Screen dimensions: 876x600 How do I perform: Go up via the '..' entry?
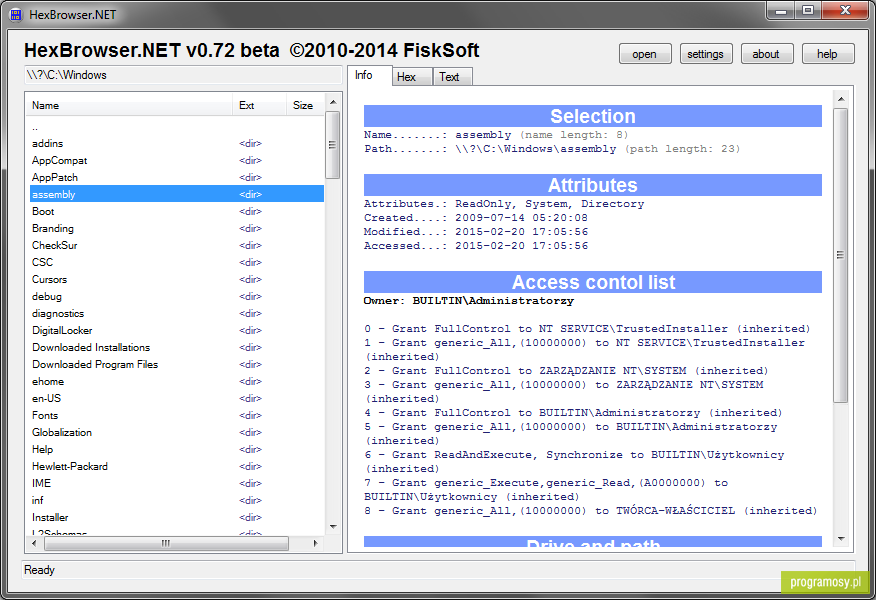pyautogui.click(x=177, y=127)
